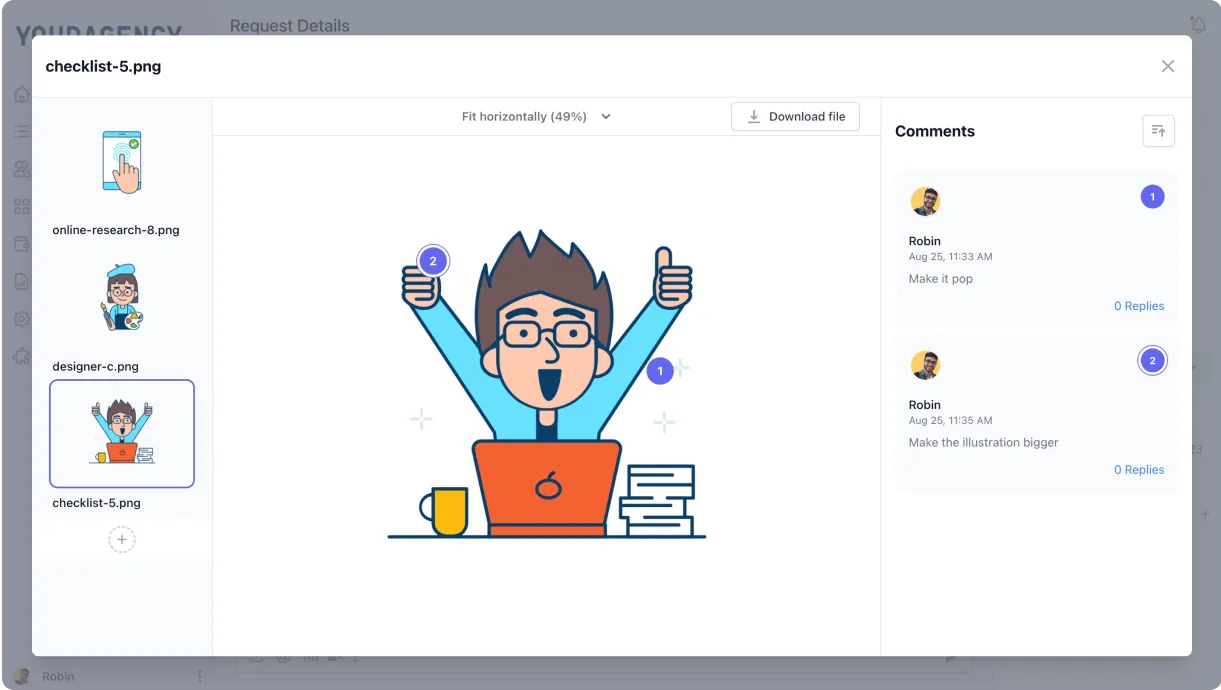The height and width of the screenshot is (690, 1221).
Task: Select the Home icon in the sidebar
Action: point(22,93)
